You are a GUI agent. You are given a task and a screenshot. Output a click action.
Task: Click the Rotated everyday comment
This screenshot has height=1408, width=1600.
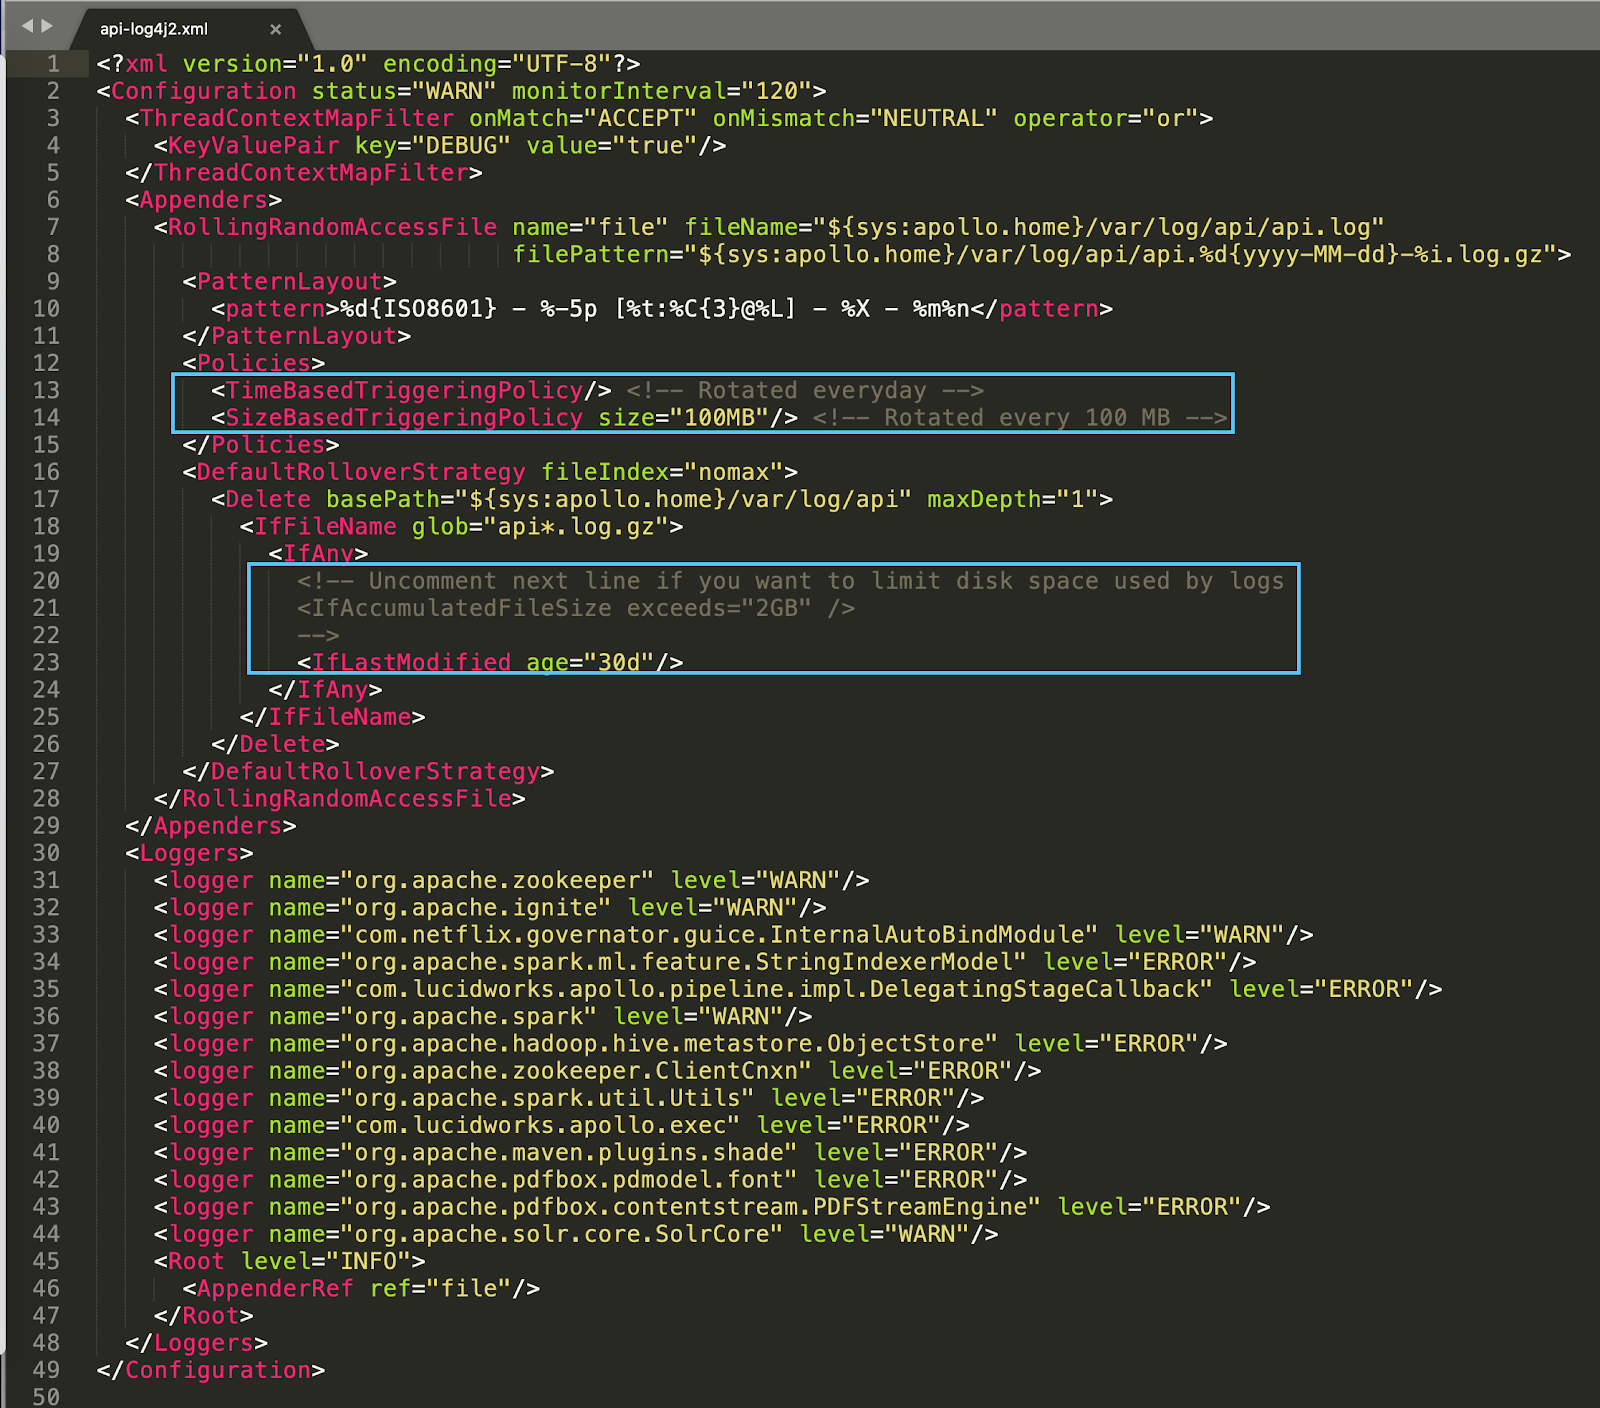click(x=805, y=390)
